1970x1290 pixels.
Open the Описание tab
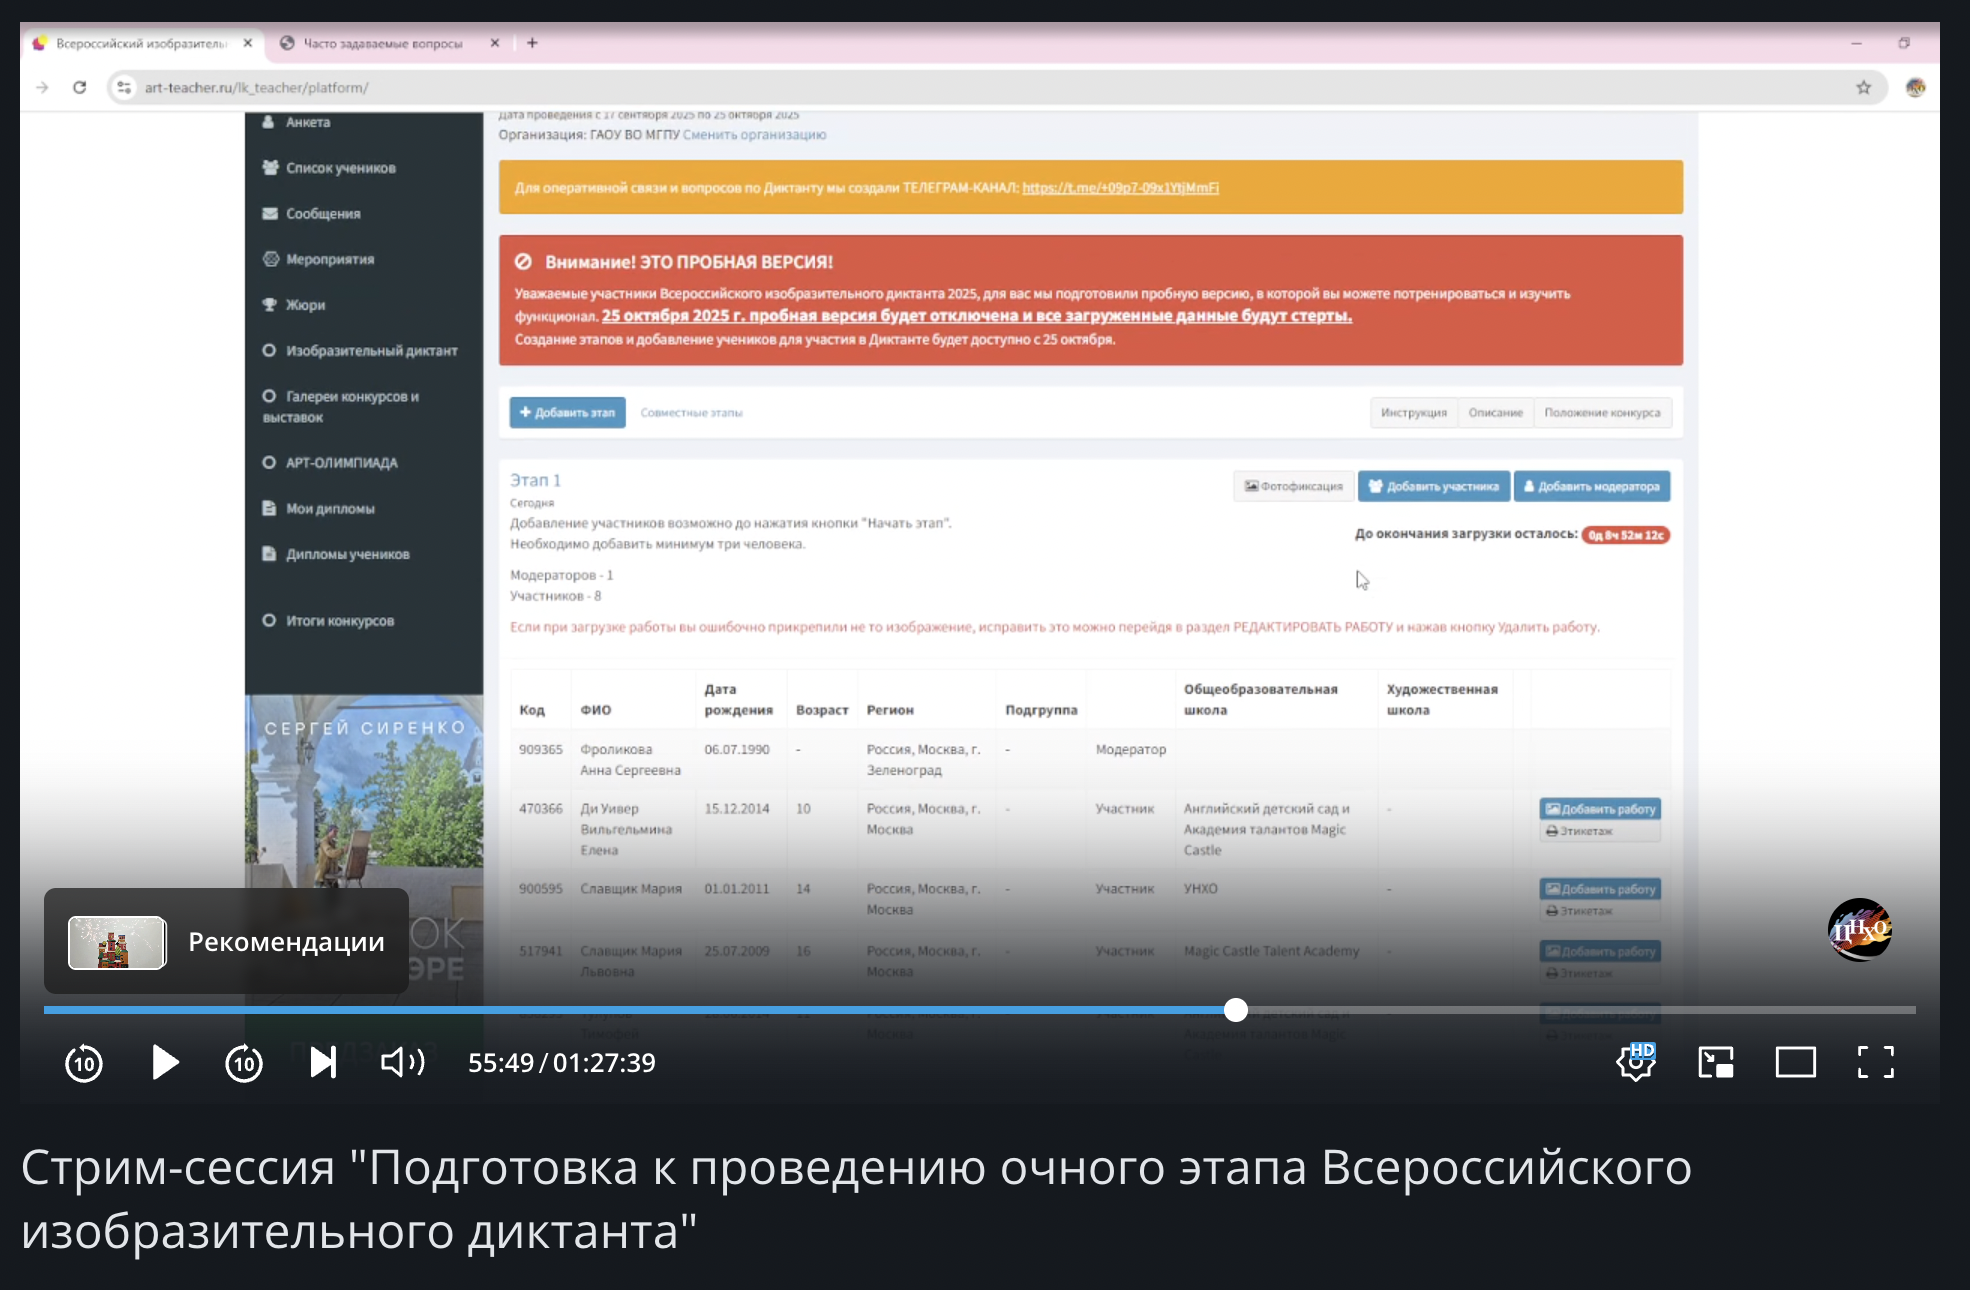point(1496,413)
